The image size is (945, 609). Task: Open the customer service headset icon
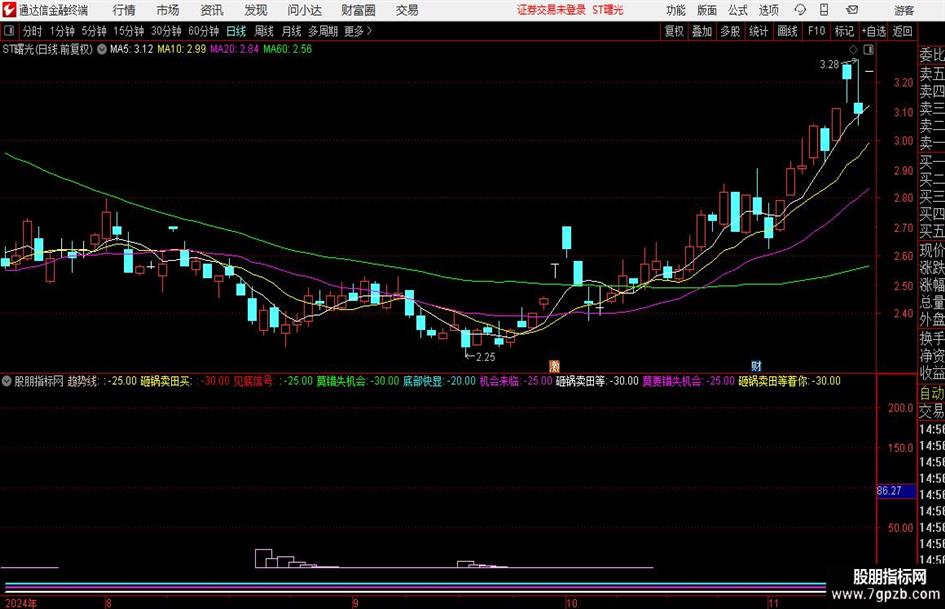(x=800, y=10)
